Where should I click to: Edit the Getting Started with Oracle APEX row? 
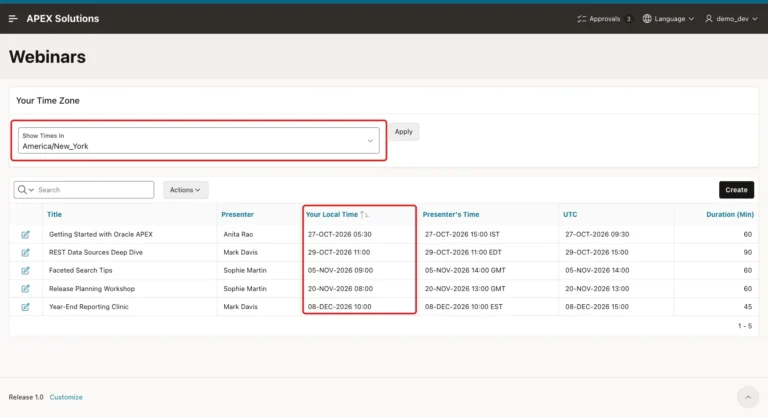point(25,235)
